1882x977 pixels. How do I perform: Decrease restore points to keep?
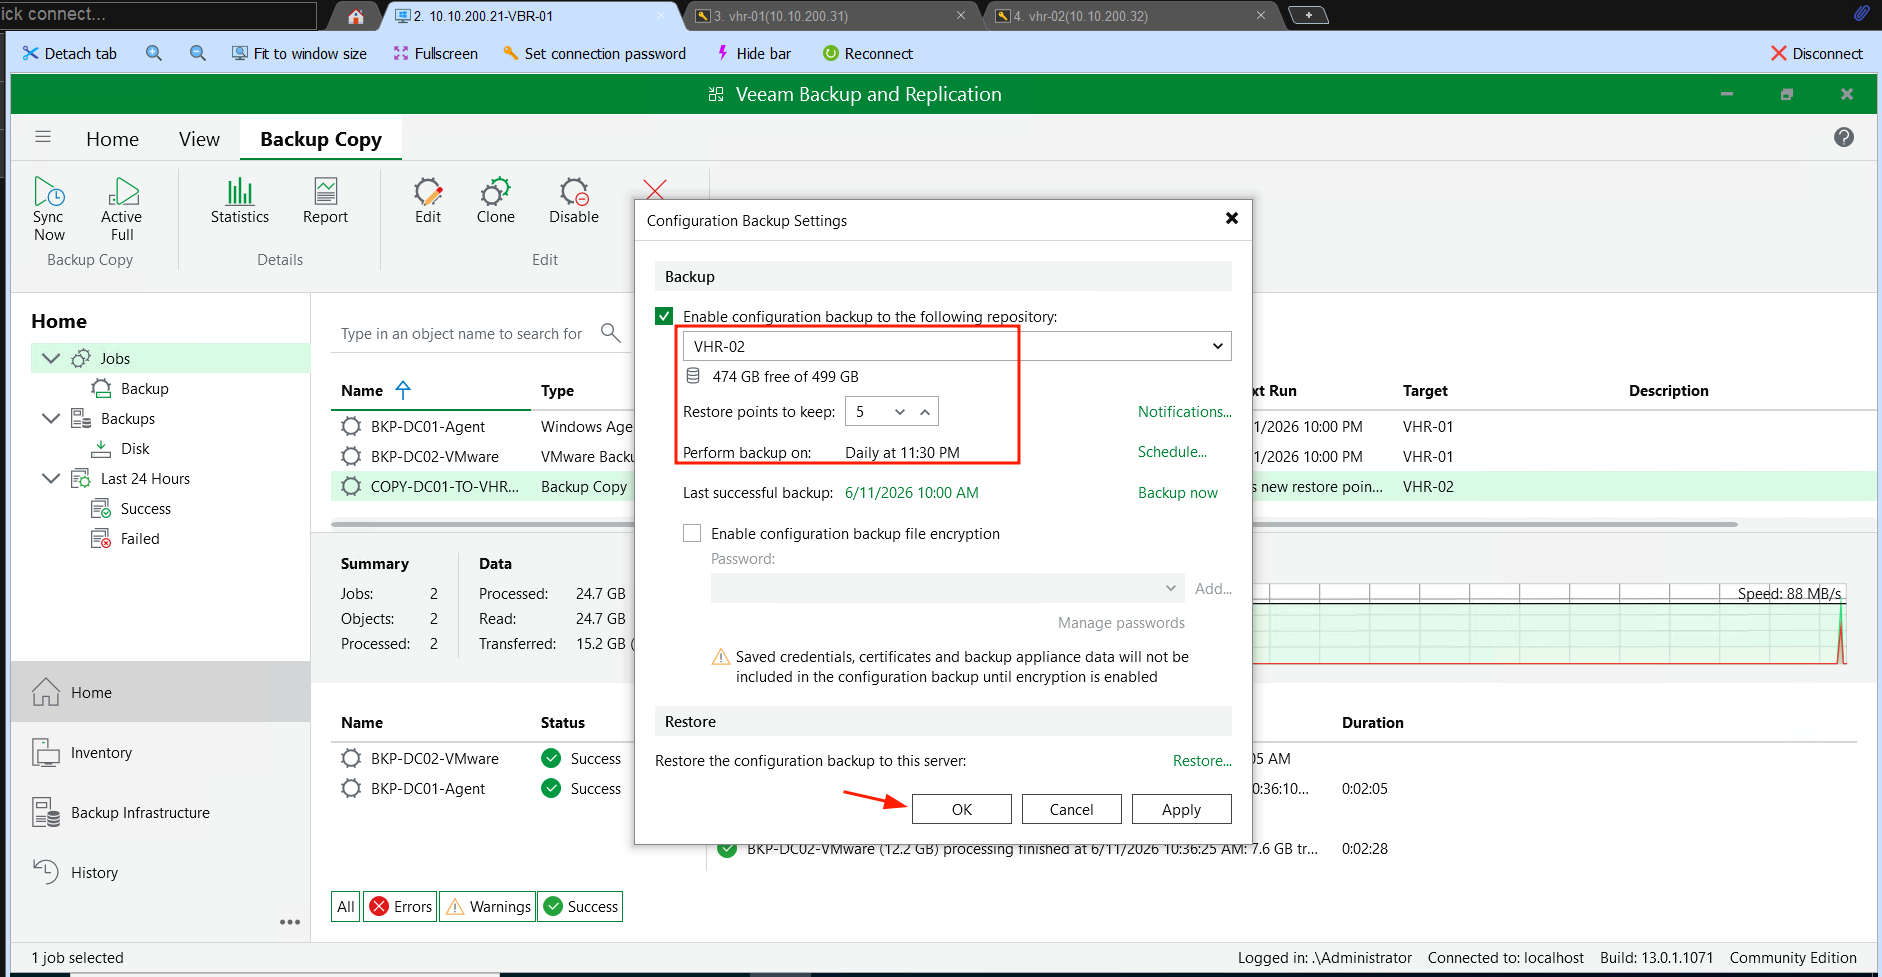click(900, 412)
